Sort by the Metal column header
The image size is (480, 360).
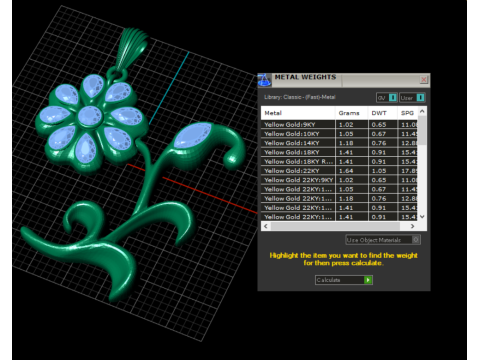(298, 113)
